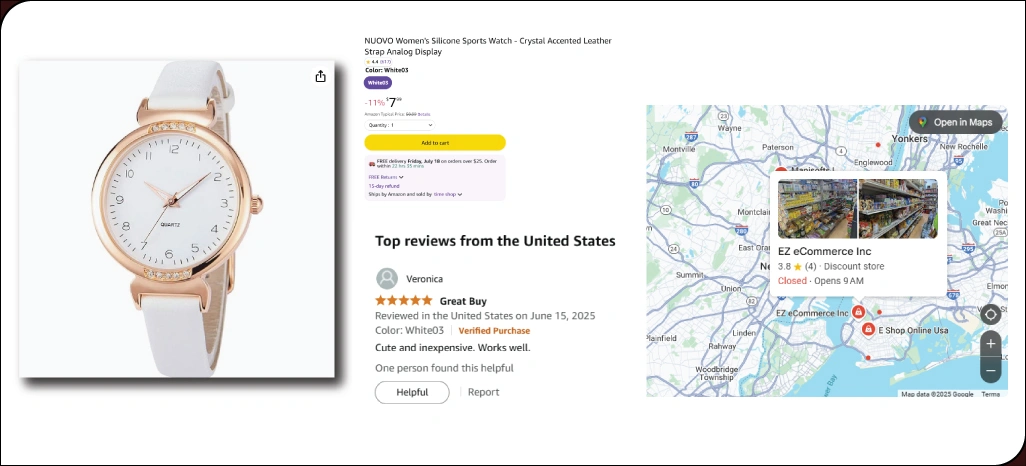Open the right store aisle photo in map card
This screenshot has width=1026, height=466.
click(x=898, y=209)
